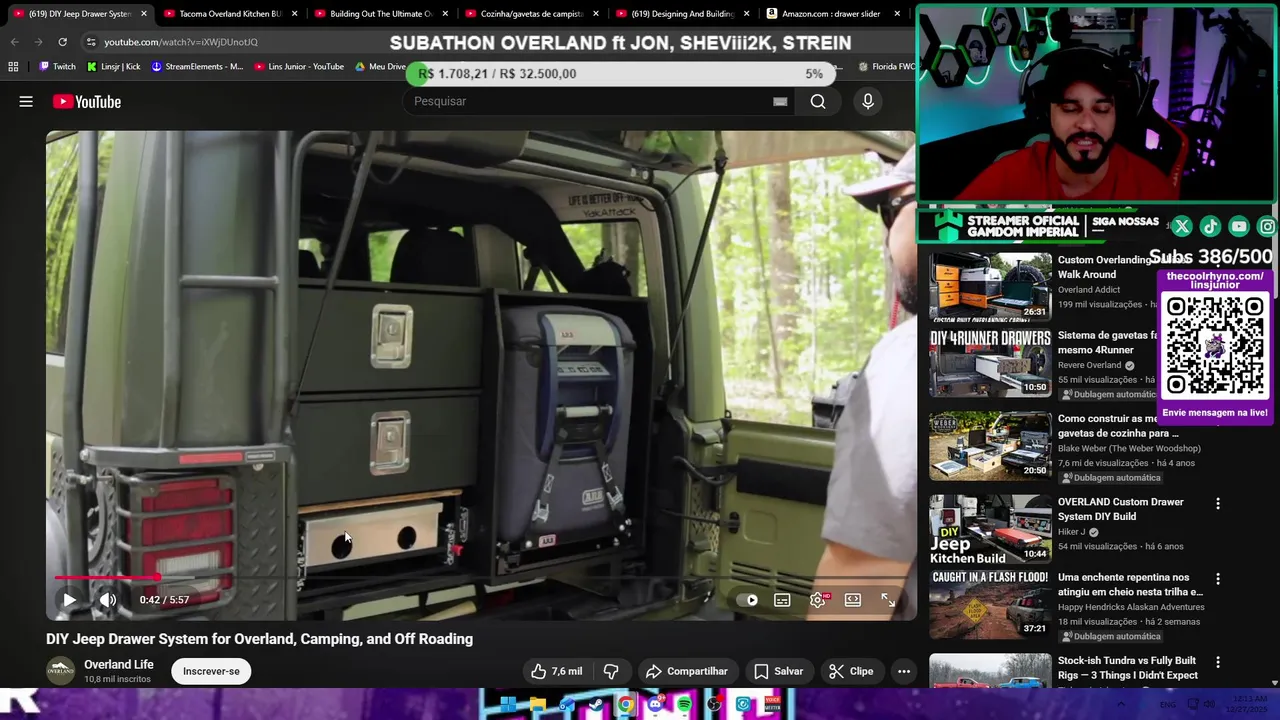
Task: Open Caught in a Flash Flood thumbnail
Action: (991, 604)
